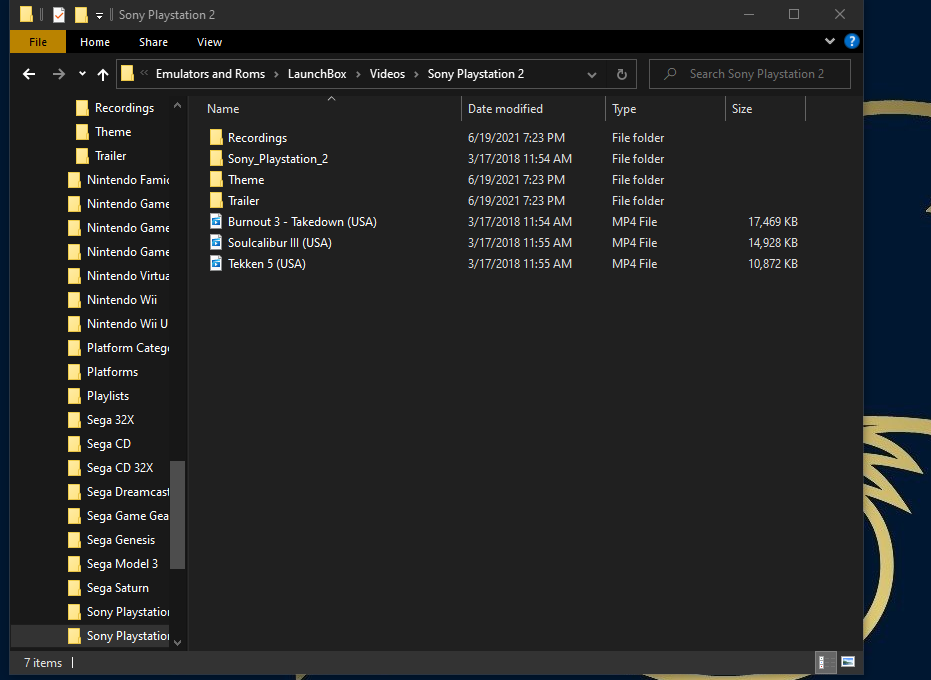Screen dimensions: 931x680
Task: Click the Sony_Playstation_2 folder icon
Action: click(216, 159)
